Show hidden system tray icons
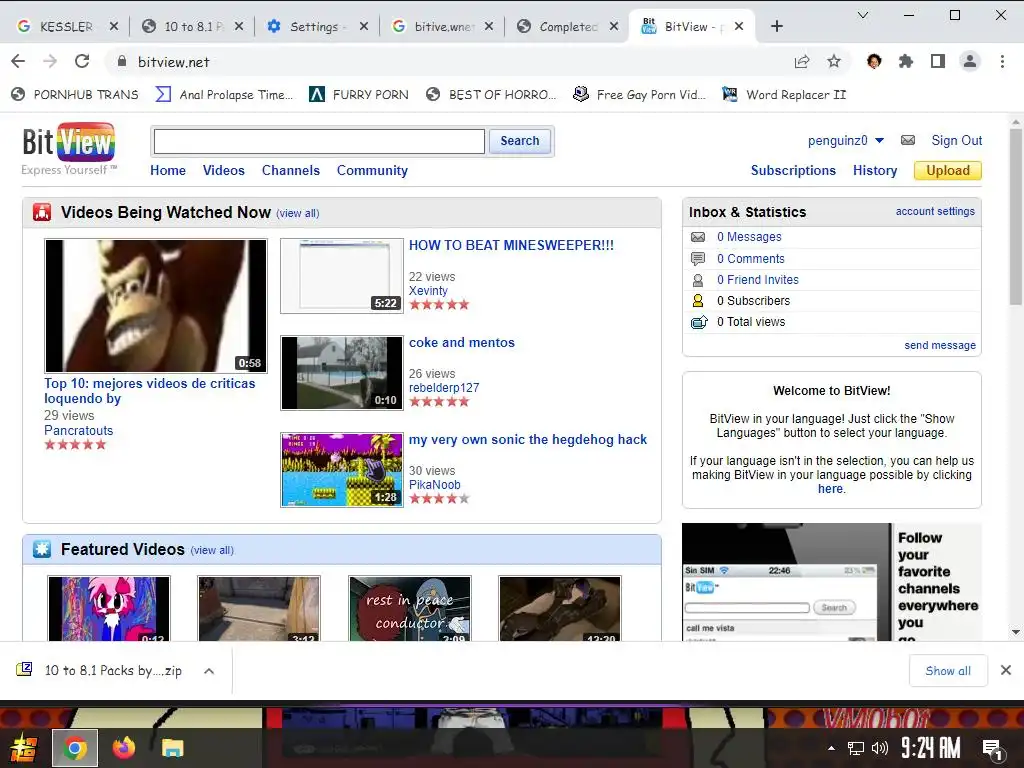 tap(831, 748)
